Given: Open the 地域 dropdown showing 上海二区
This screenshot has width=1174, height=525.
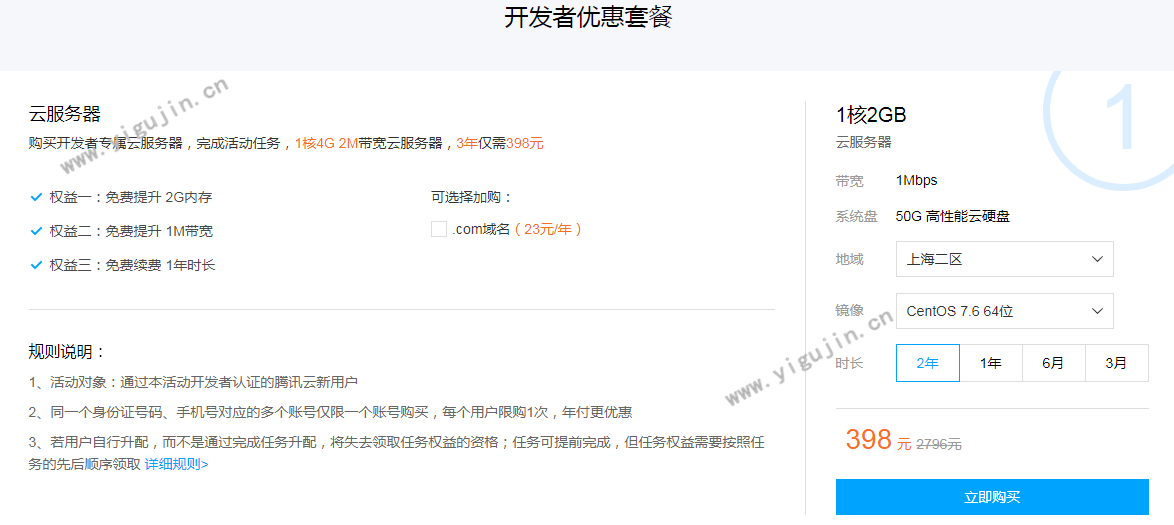Looking at the screenshot, I should [1004, 259].
